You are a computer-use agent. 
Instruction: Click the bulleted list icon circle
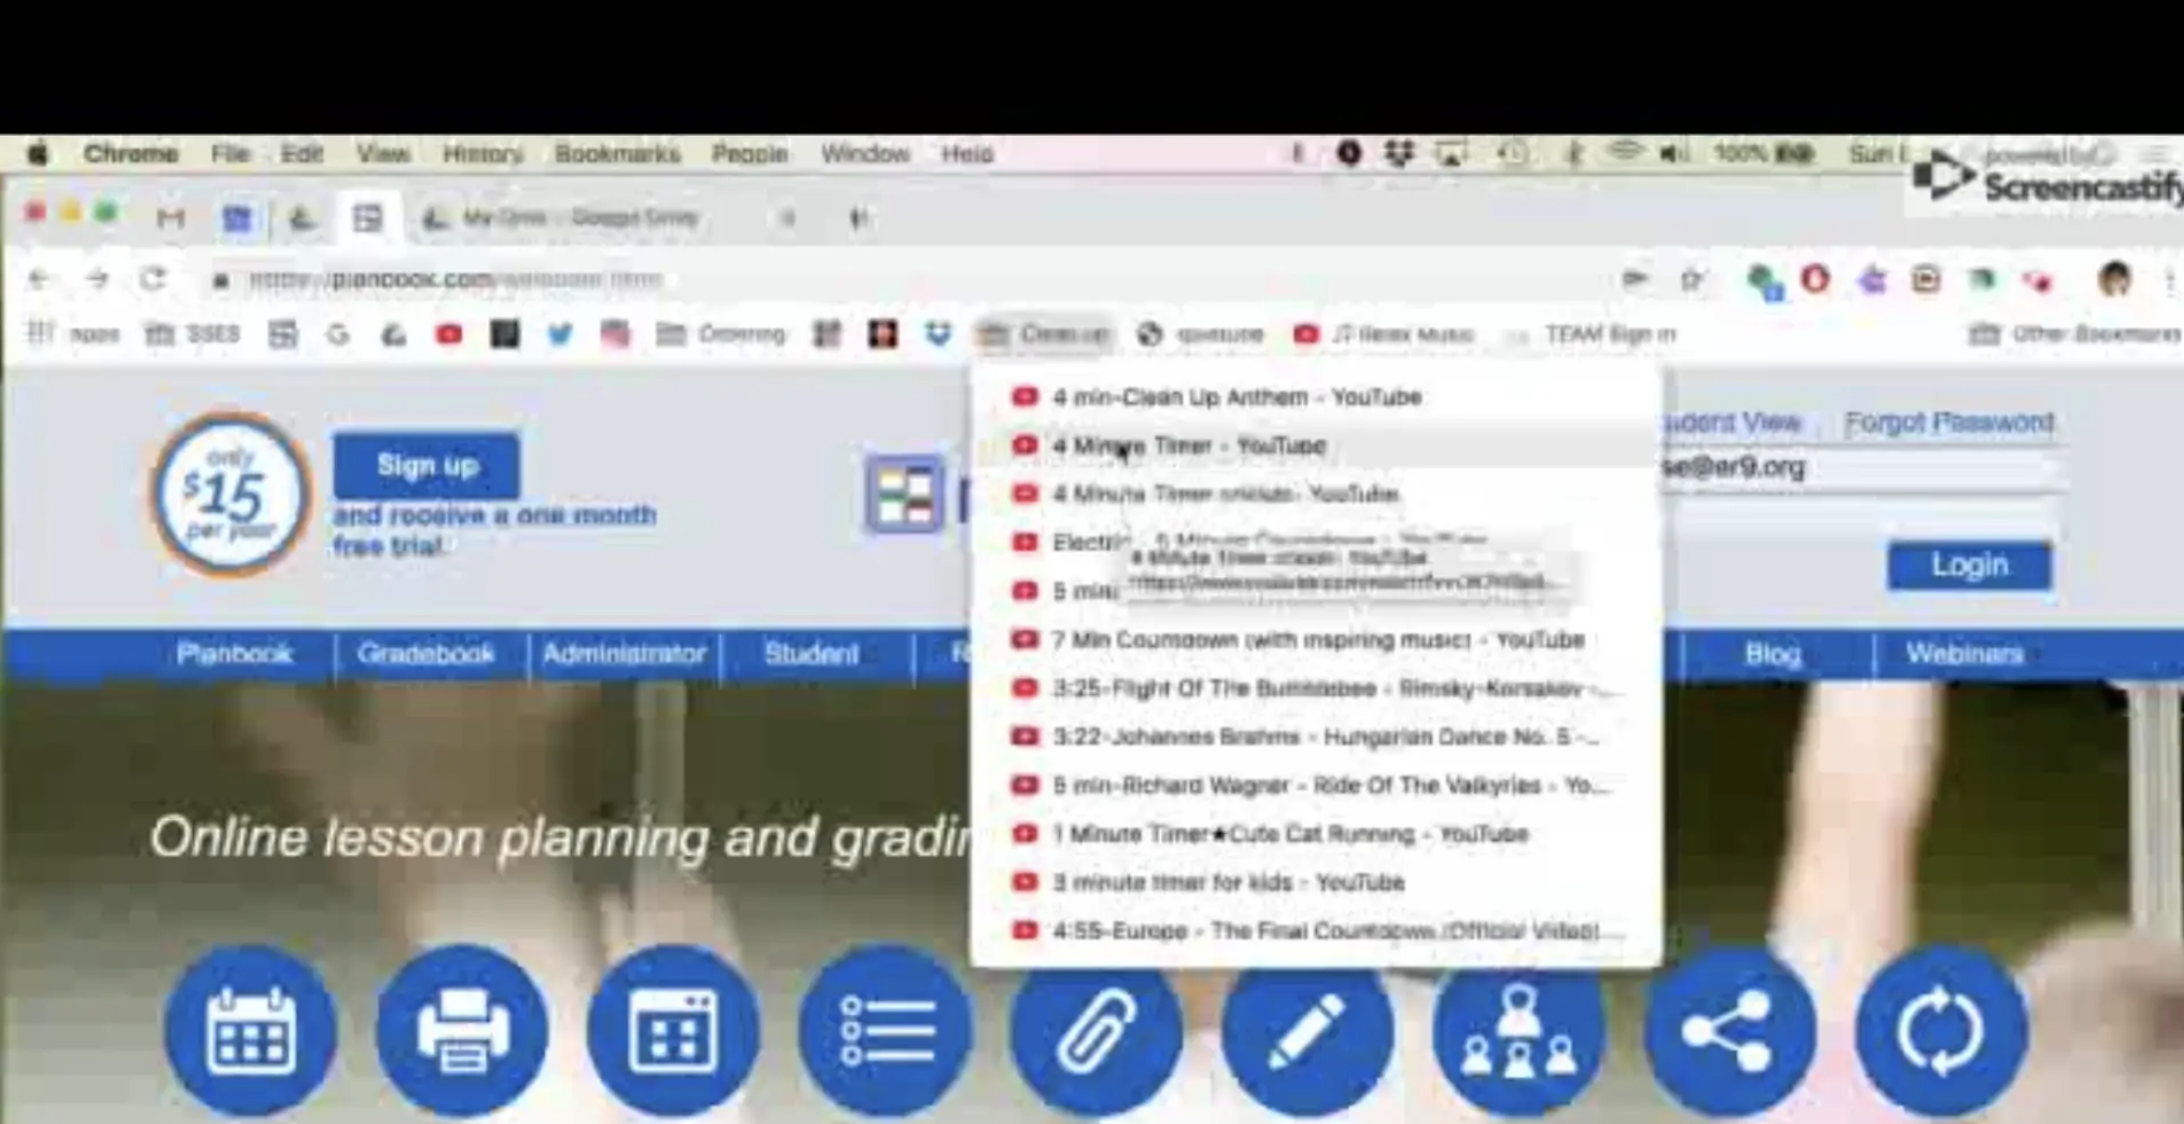(x=885, y=1030)
